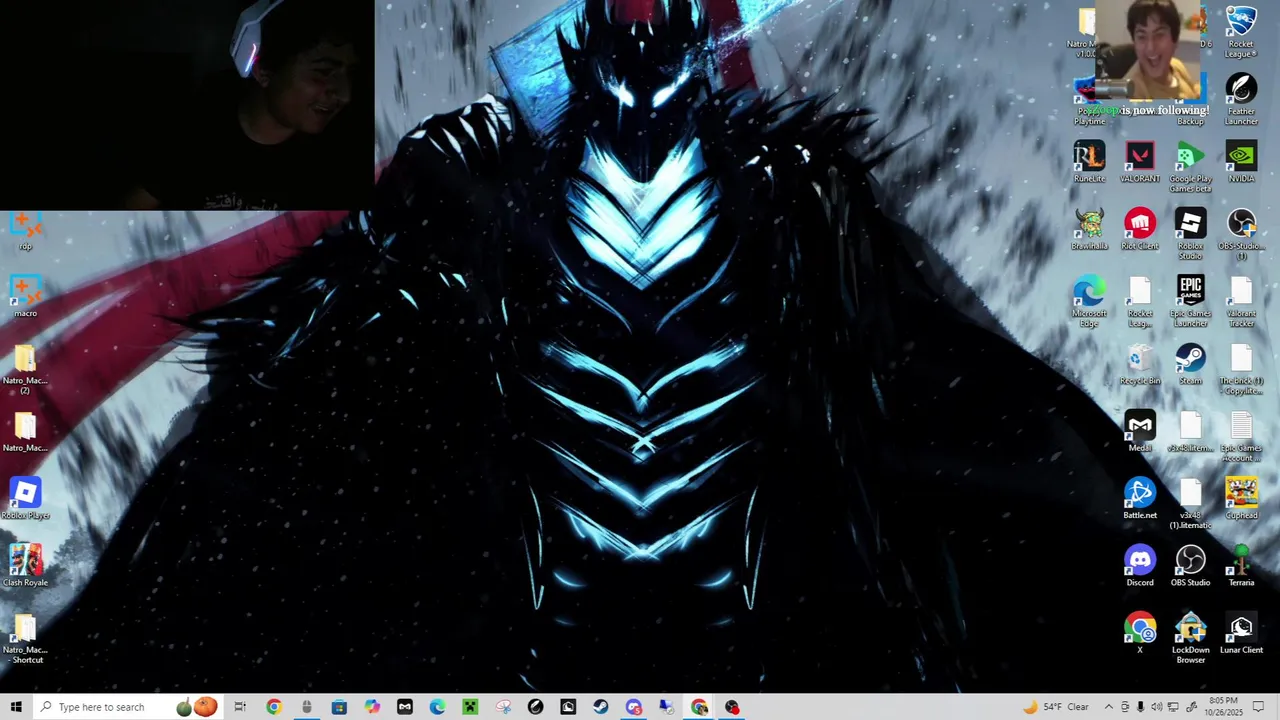
Task: Select the Clash Royale desktop icon
Action: pos(25,565)
